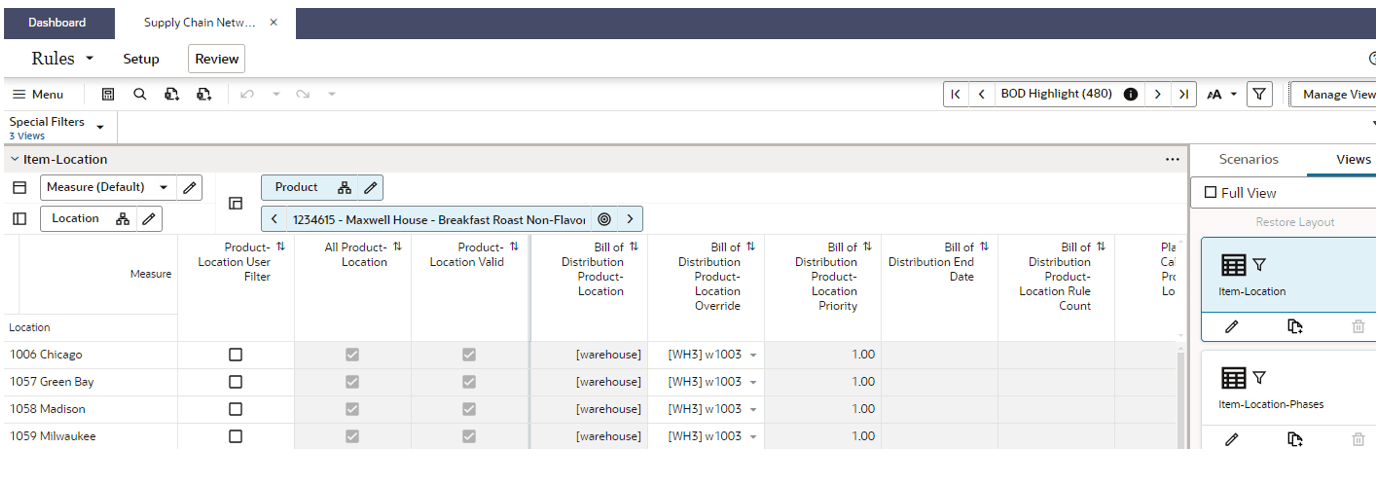
Task: Open Location hierarchy icon
Action: (x=123, y=218)
